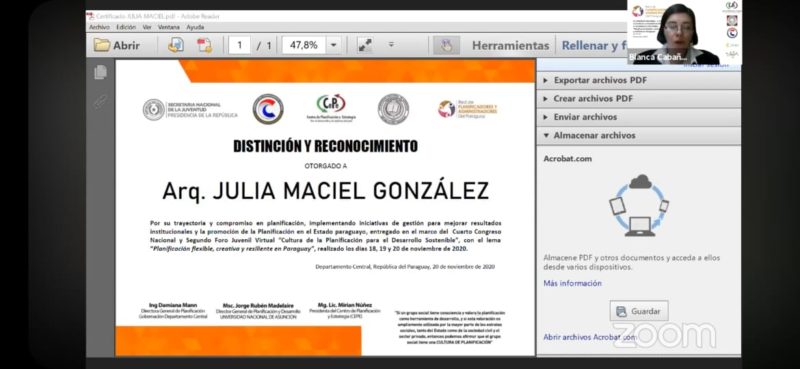This screenshot has width=800, height=369.
Task: Click the Red de Planificadores y Administradores logo
Action: coord(467,109)
